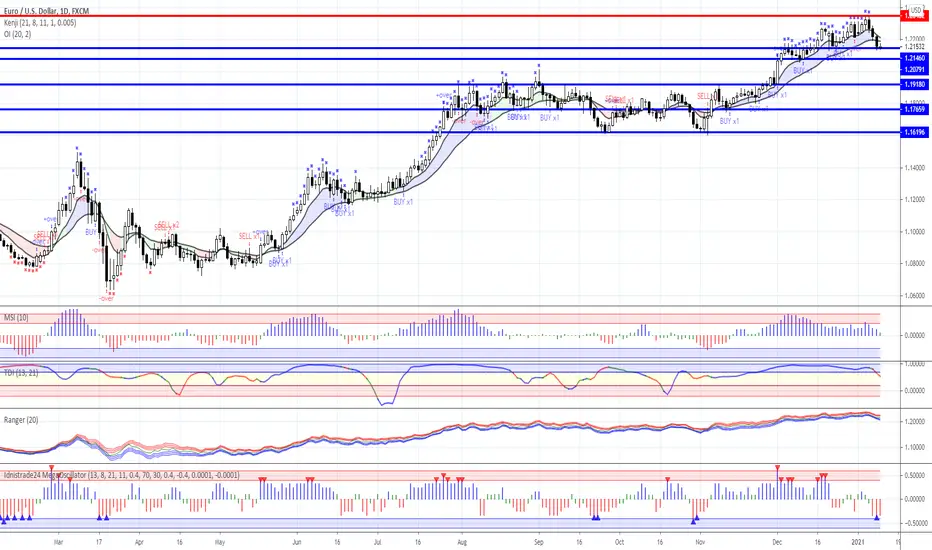
Task: Select the Ranger (20) indicator label
Action: pos(21,420)
